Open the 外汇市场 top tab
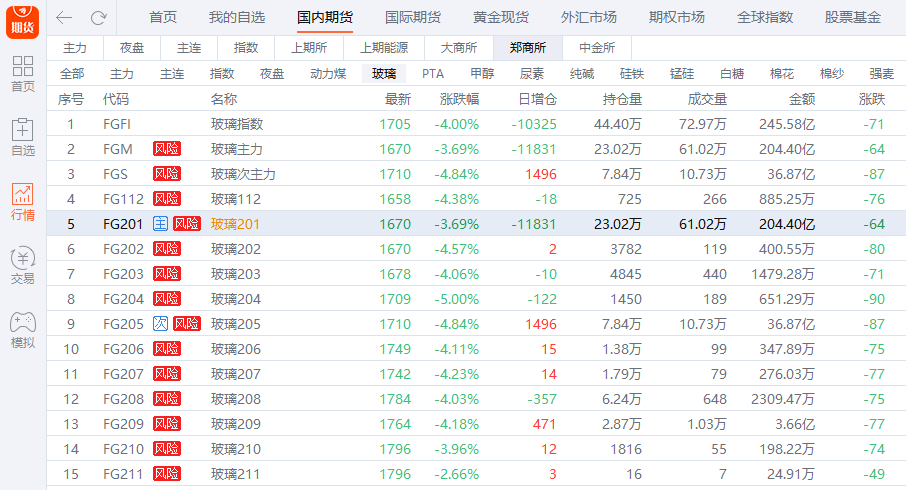 tap(589, 17)
